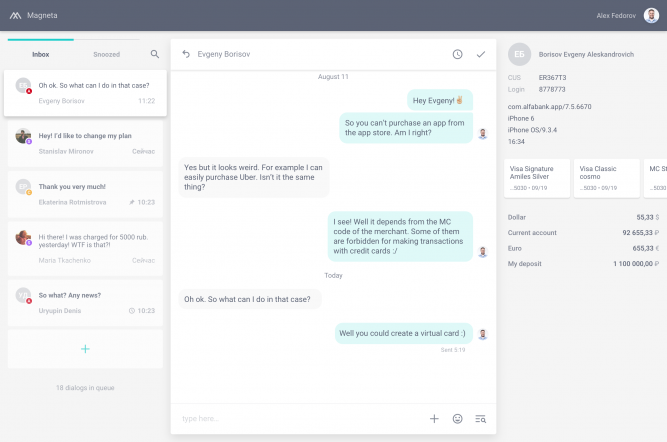The image size is (667, 442).
Task: Switch to the Snoozed tab
Action: (x=106, y=54)
